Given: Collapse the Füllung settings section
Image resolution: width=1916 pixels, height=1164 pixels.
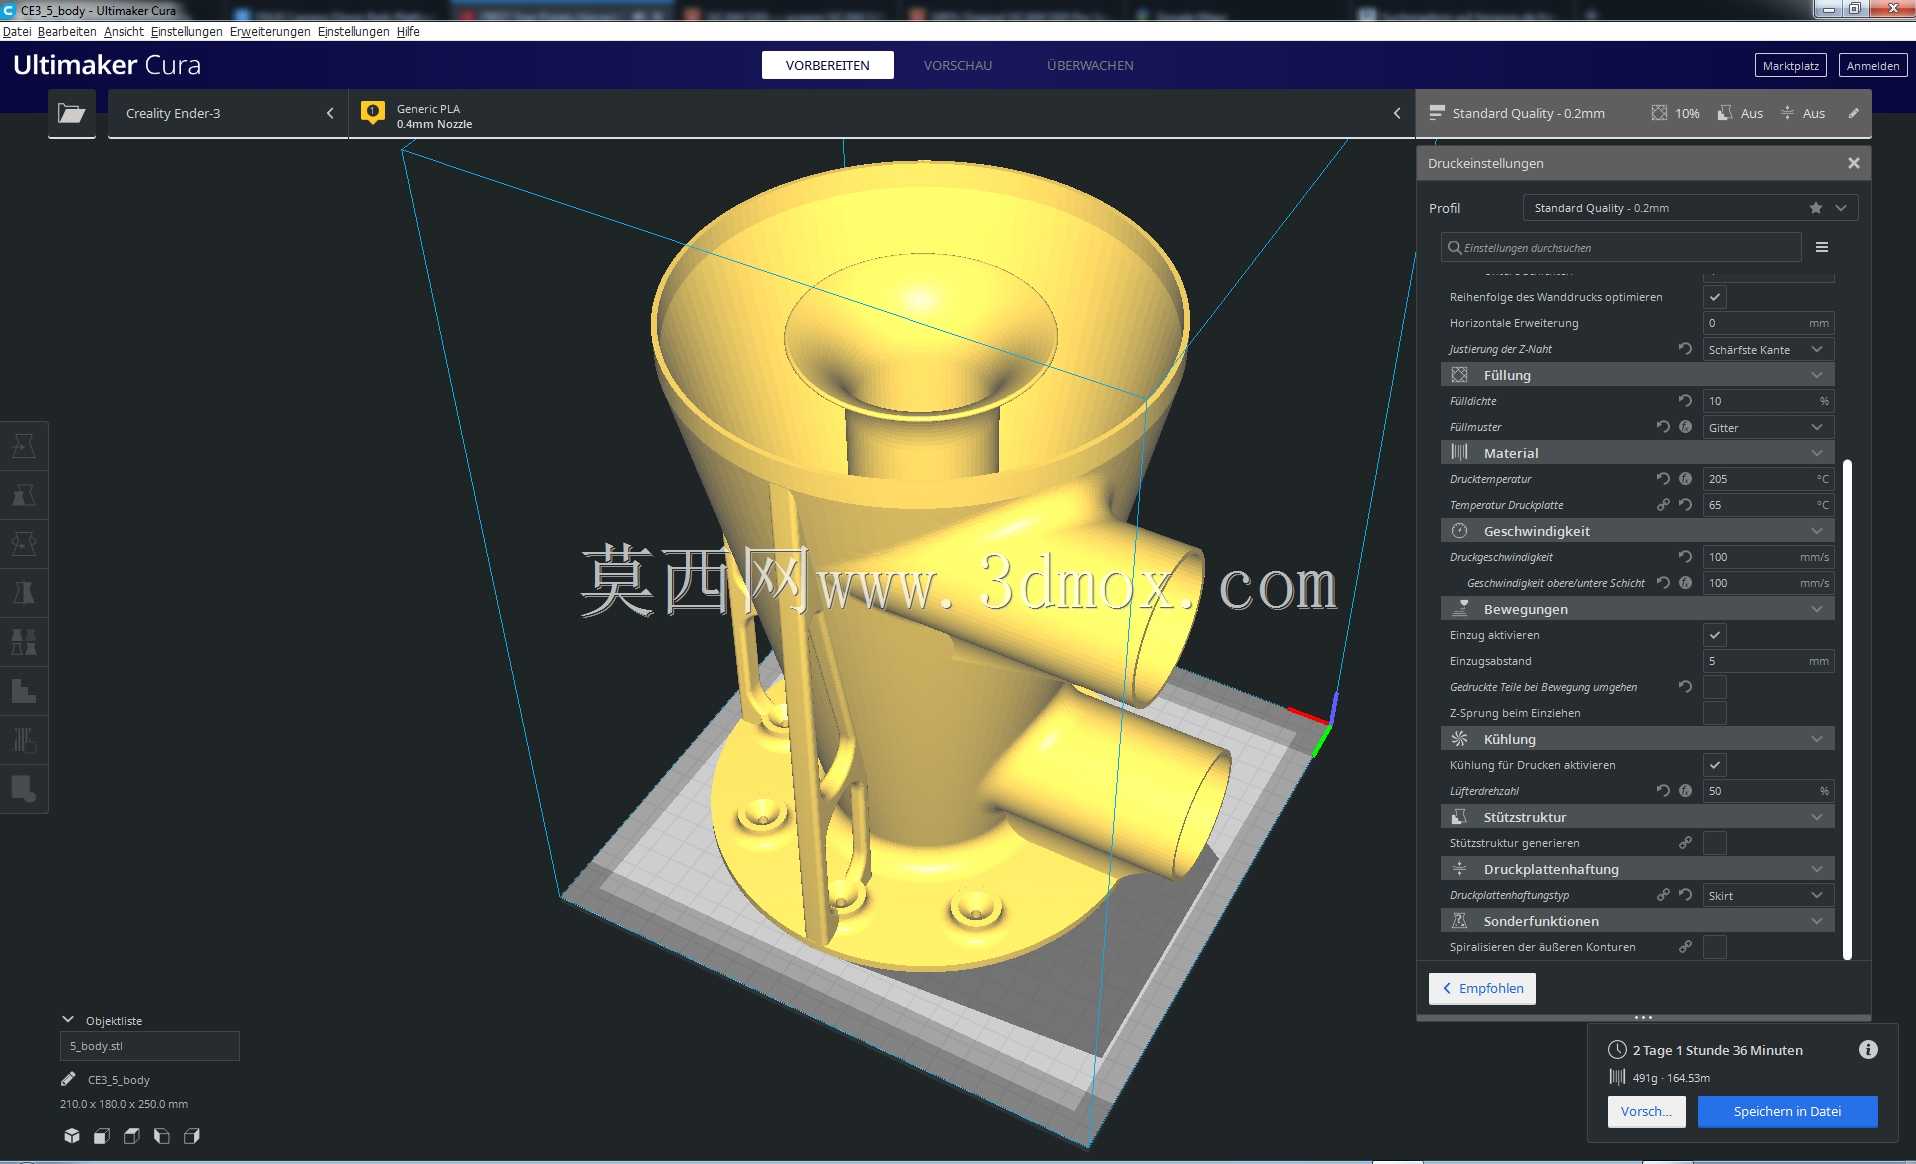Looking at the screenshot, I should coord(1637,375).
